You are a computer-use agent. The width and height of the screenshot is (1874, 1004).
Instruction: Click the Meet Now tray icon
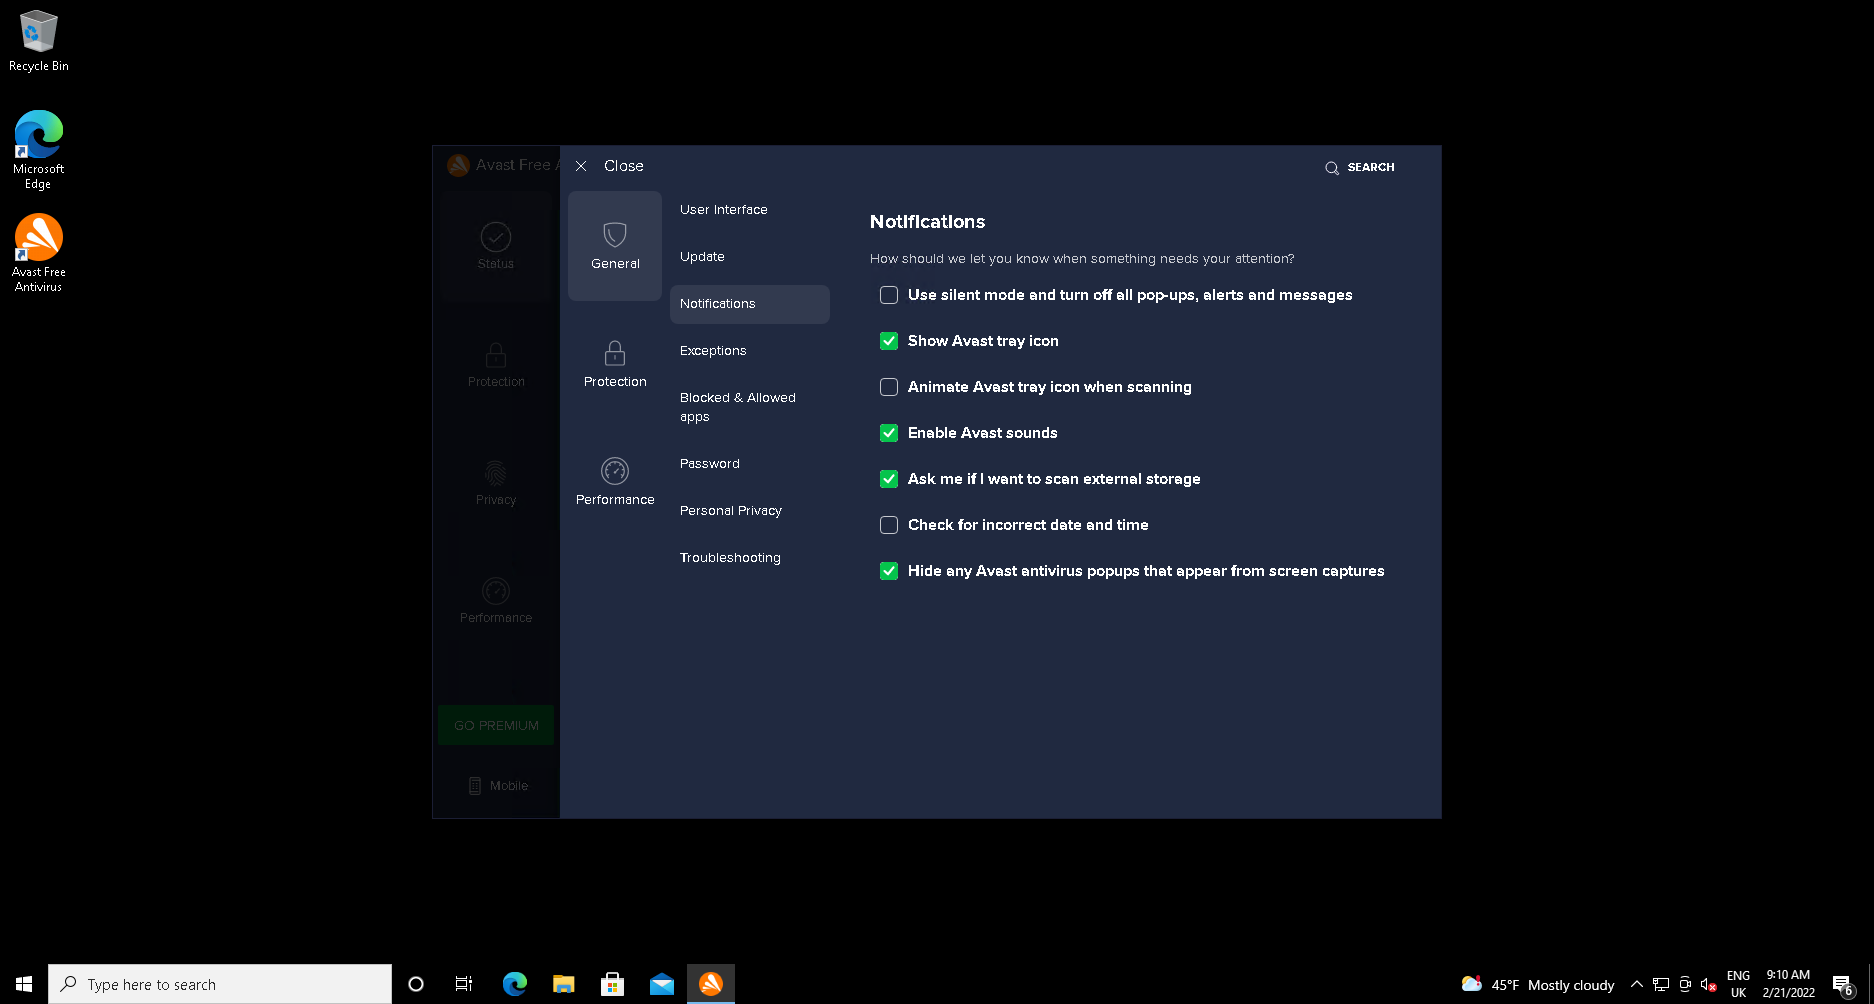pos(1685,984)
